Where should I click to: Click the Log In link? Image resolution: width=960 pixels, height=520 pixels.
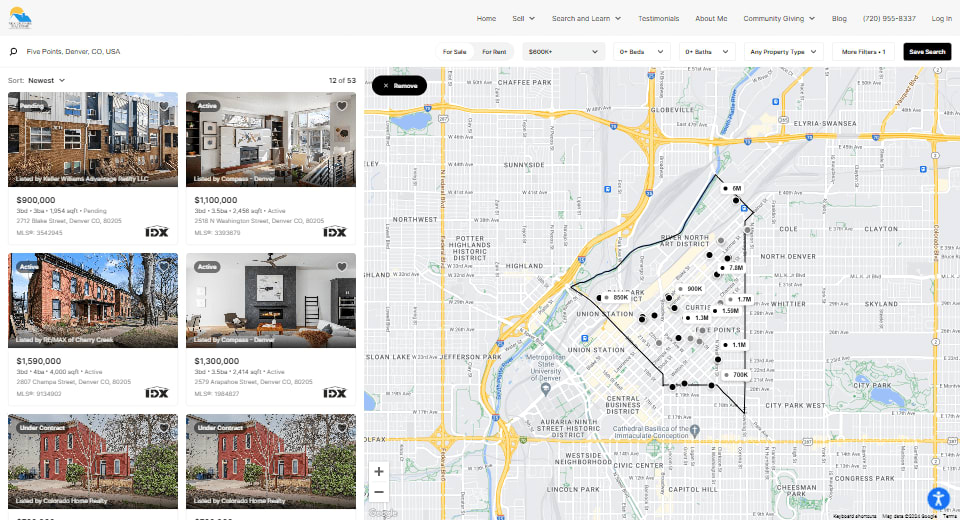coord(941,18)
